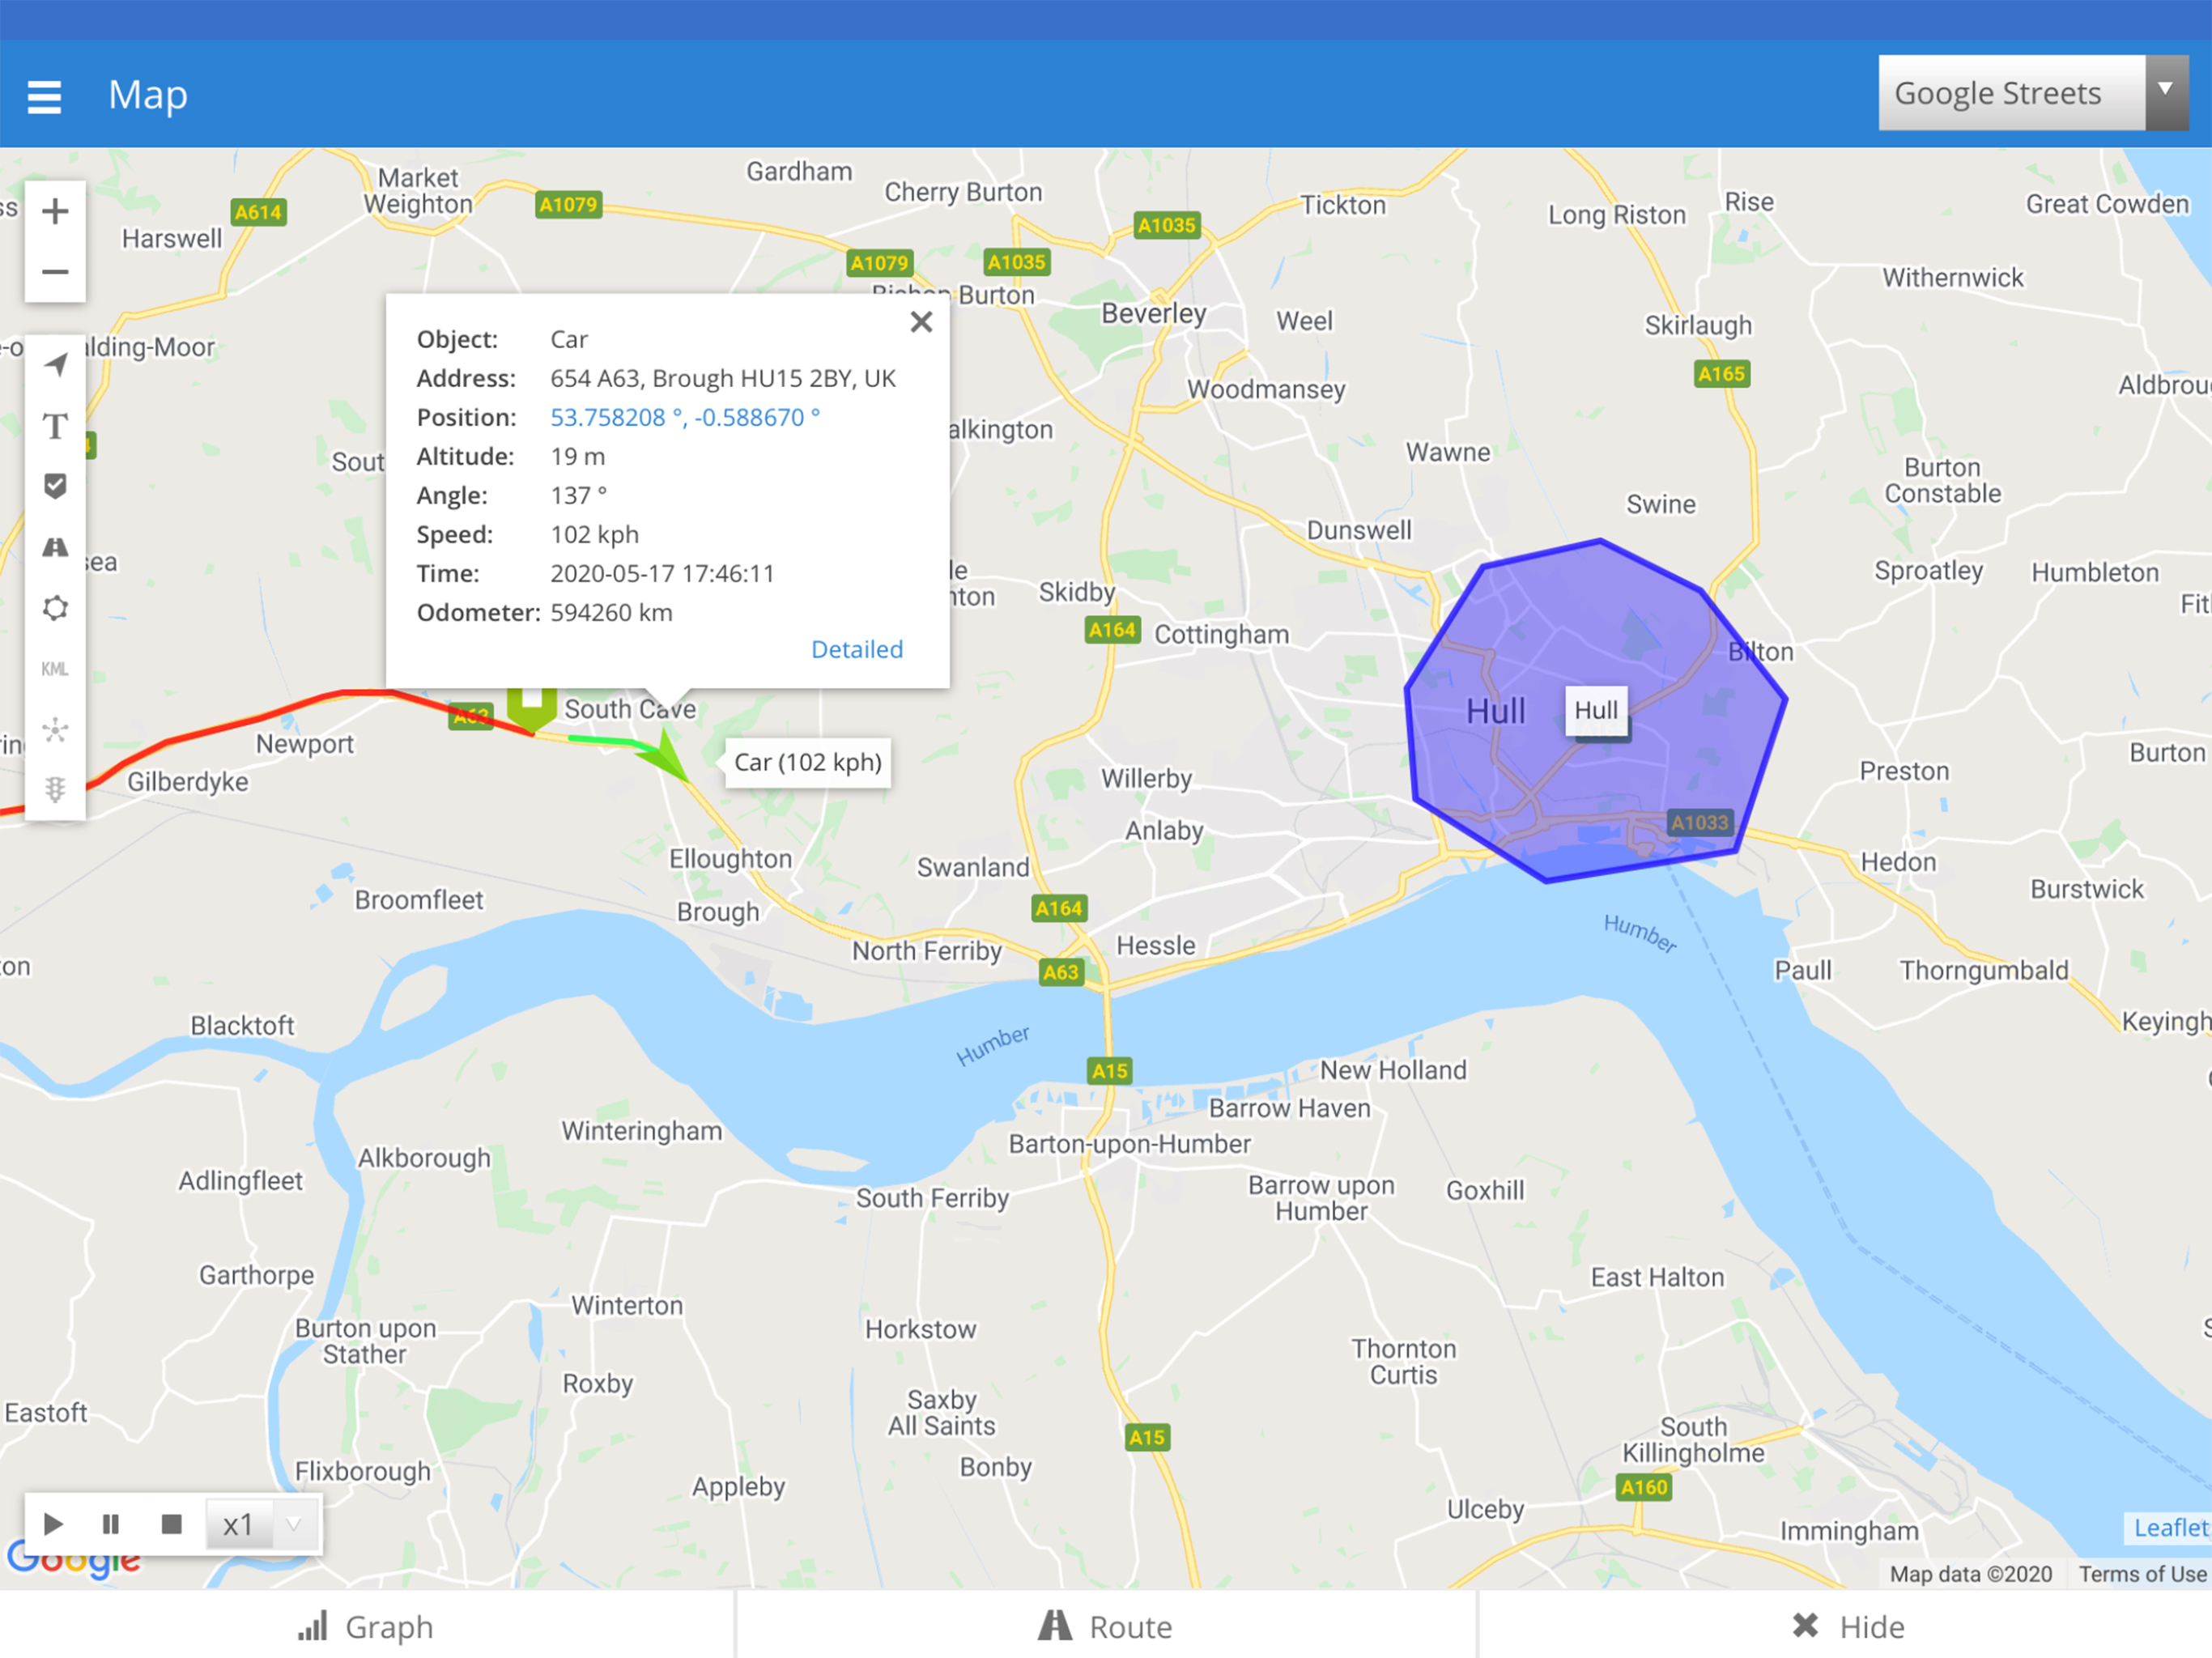Click the Hedon label
The height and width of the screenshot is (1658, 2212).
click(1898, 862)
